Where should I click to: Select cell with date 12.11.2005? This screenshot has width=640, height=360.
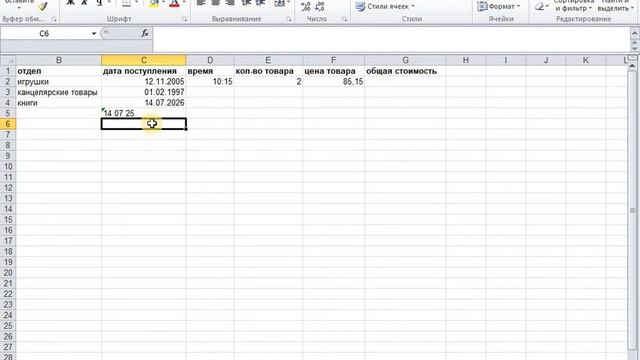click(x=144, y=82)
